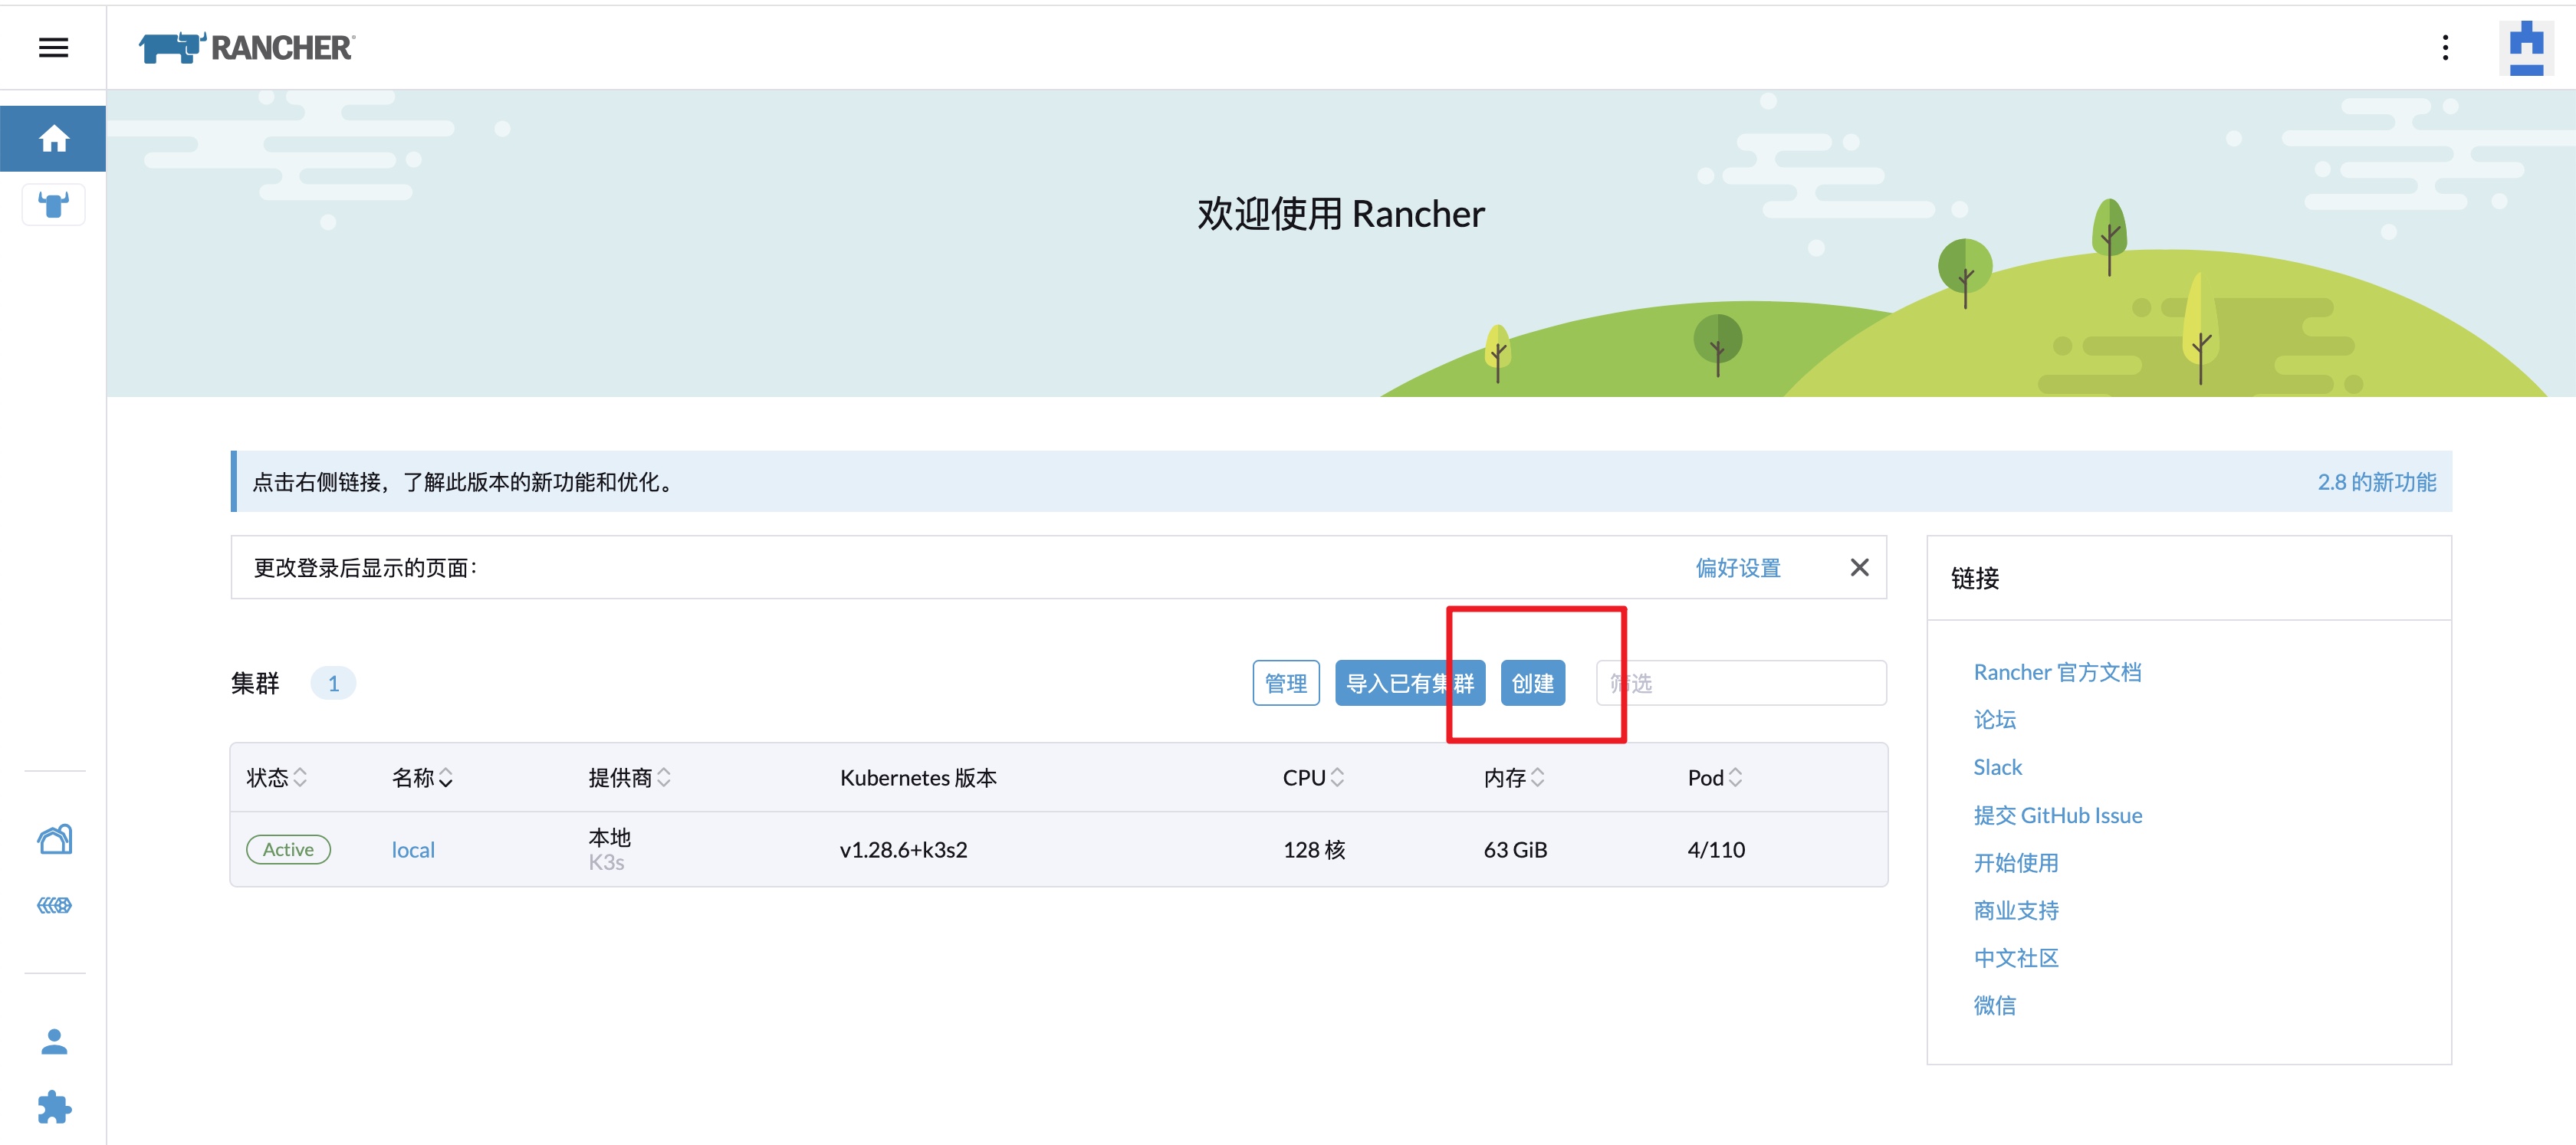This screenshot has width=2576, height=1145.
Task: Sort clusters by 内存 column
Action: coord(1514,777)
